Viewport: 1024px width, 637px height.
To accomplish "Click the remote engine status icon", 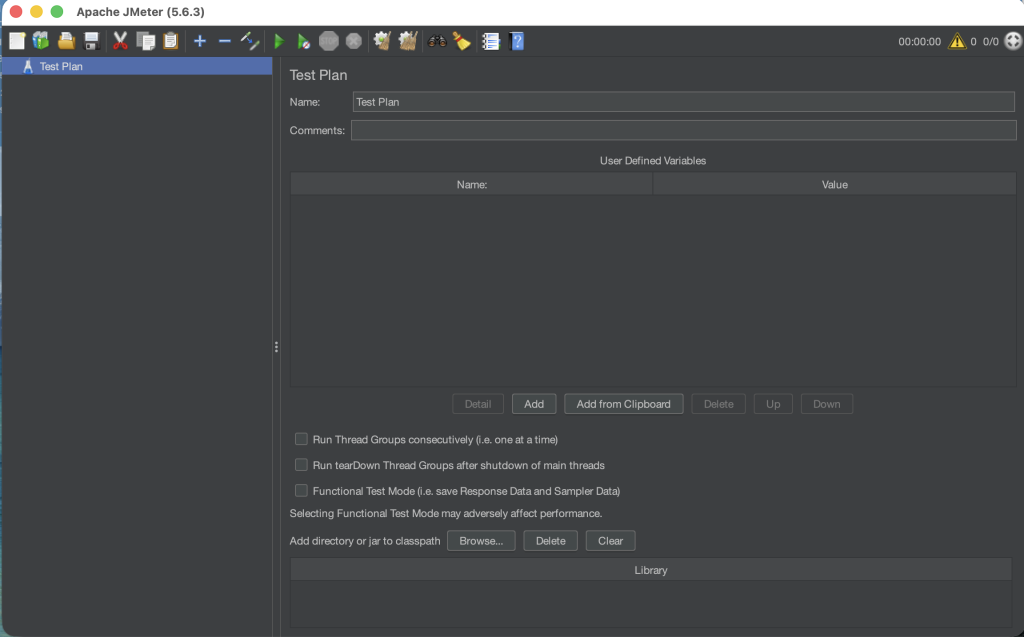I will coord(1013,41).
